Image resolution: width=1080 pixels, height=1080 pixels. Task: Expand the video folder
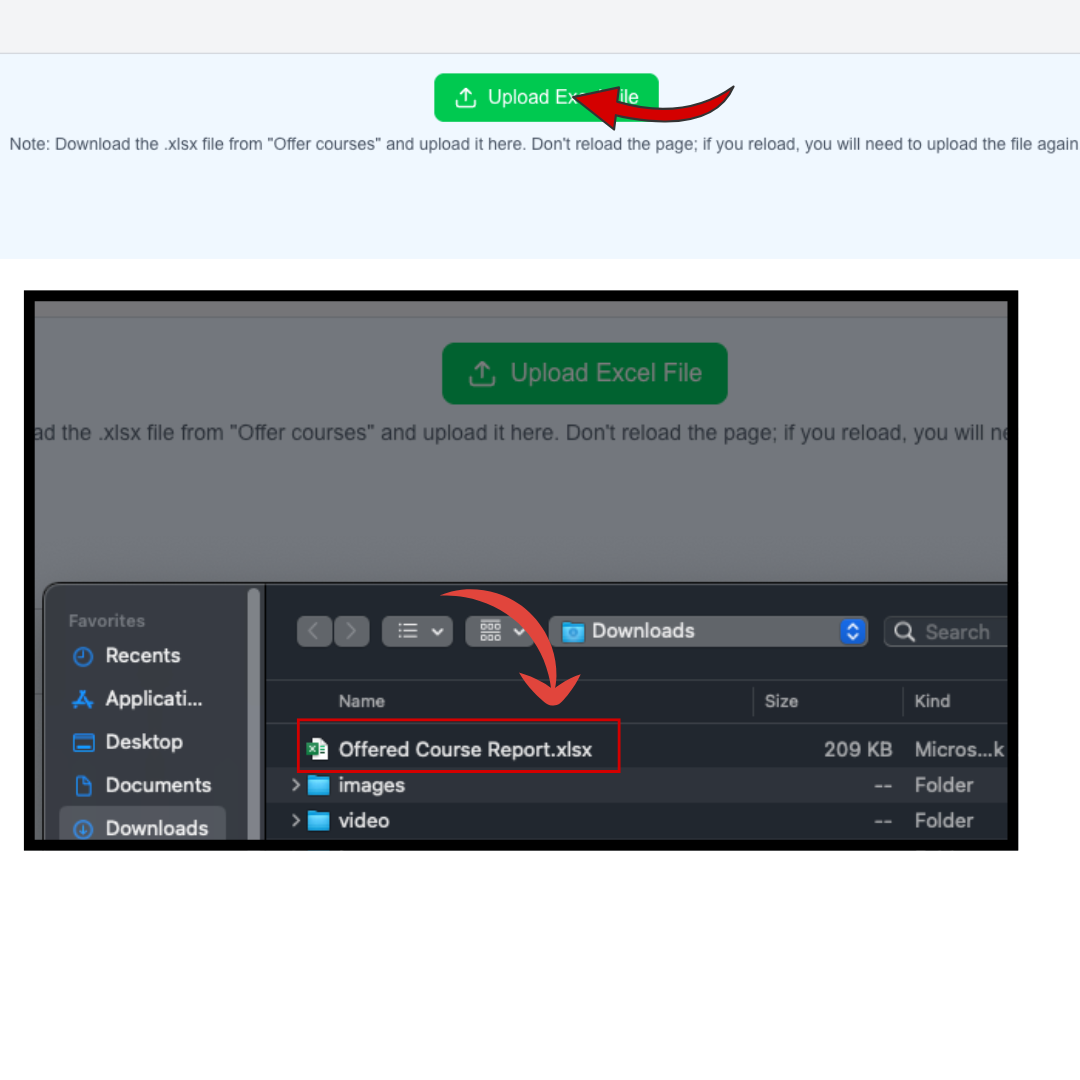tap(296, 821)
